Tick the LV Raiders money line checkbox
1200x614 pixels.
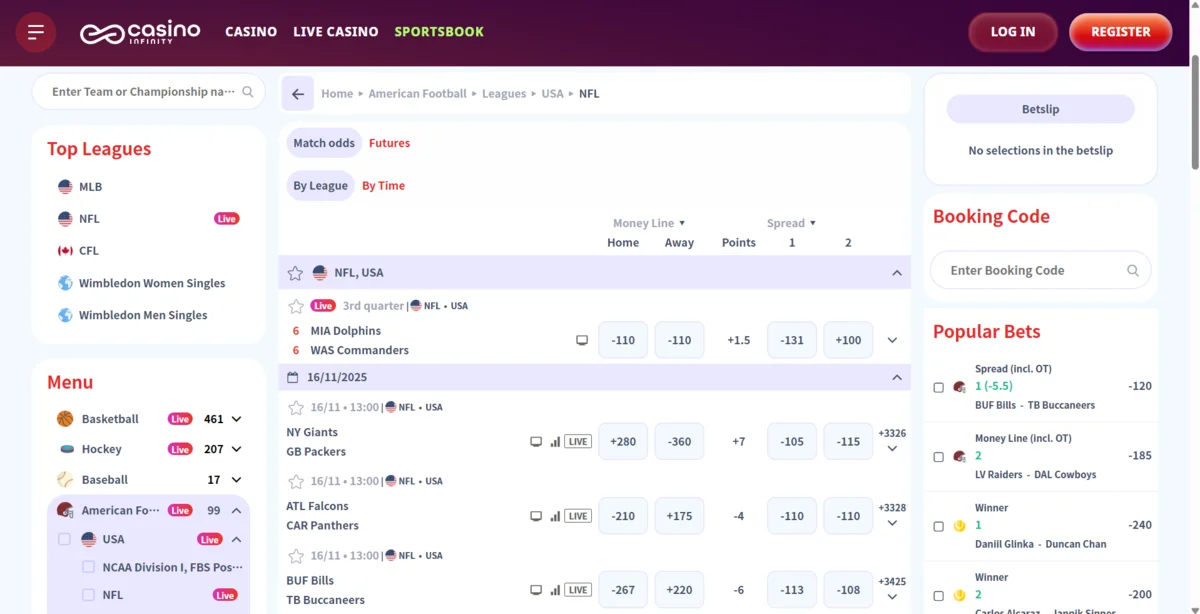pos(938,457)
